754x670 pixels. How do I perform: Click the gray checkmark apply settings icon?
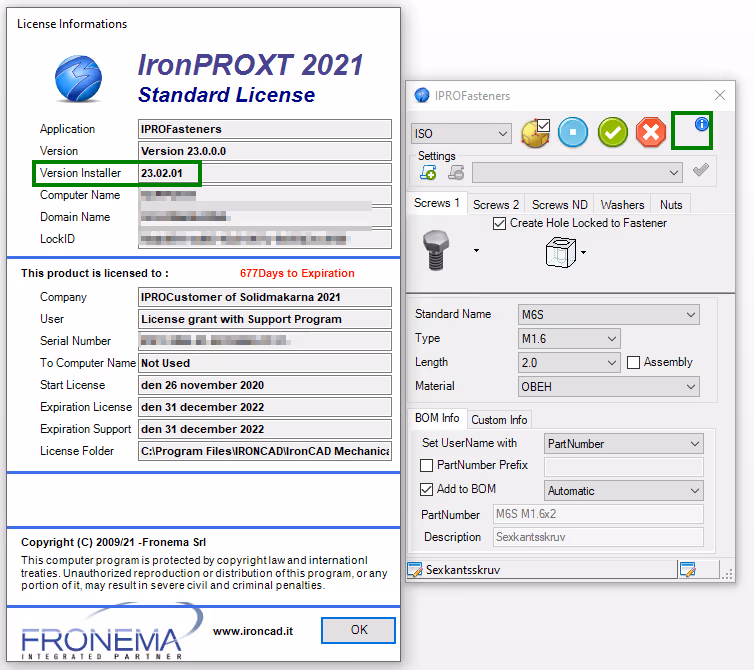coord(701,170)
